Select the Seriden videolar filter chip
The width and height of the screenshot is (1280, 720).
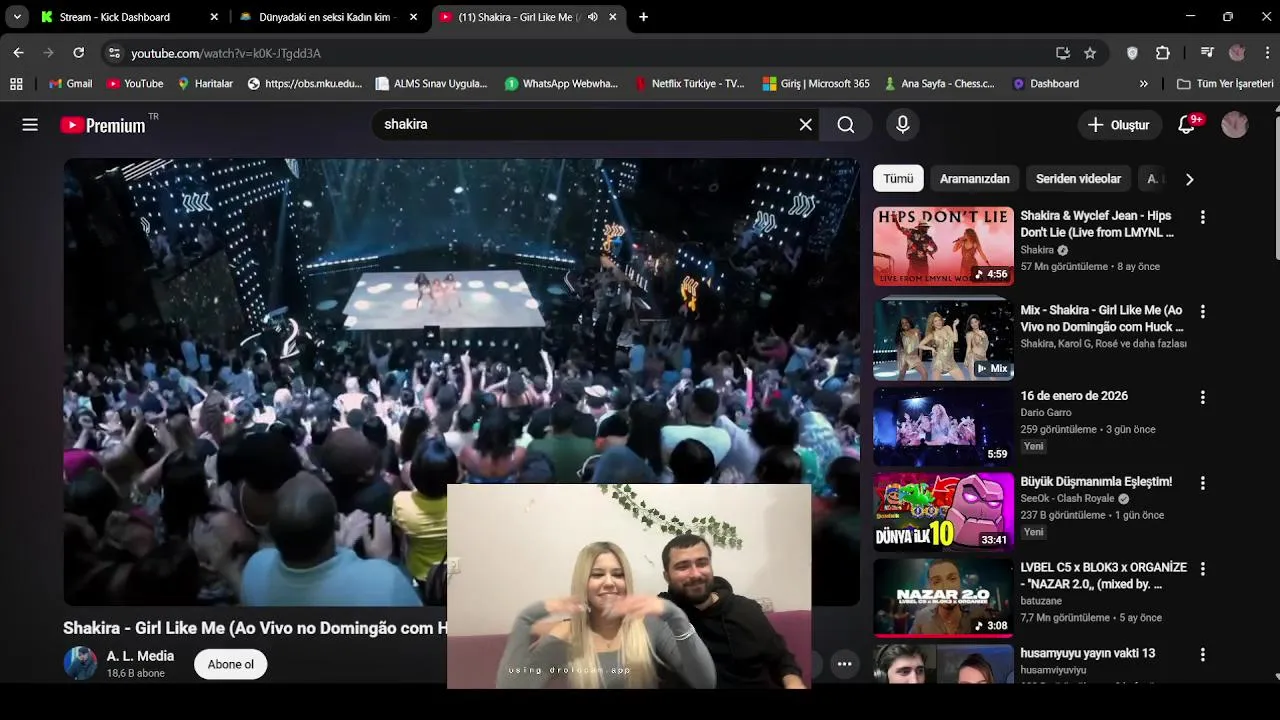(1078, 179)
